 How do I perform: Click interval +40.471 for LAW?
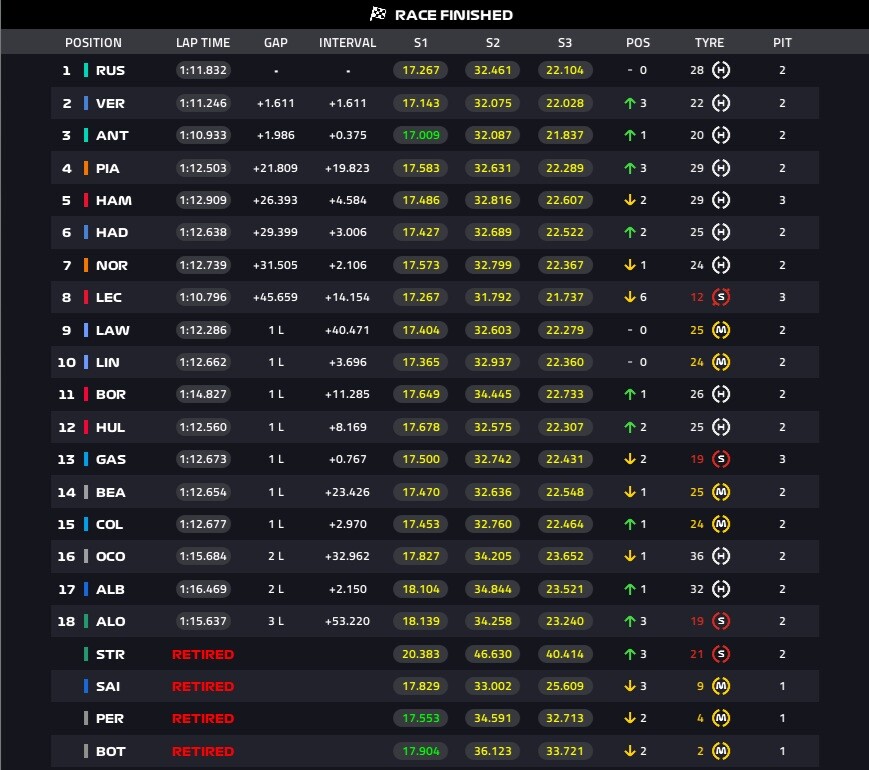pos(347,330)
